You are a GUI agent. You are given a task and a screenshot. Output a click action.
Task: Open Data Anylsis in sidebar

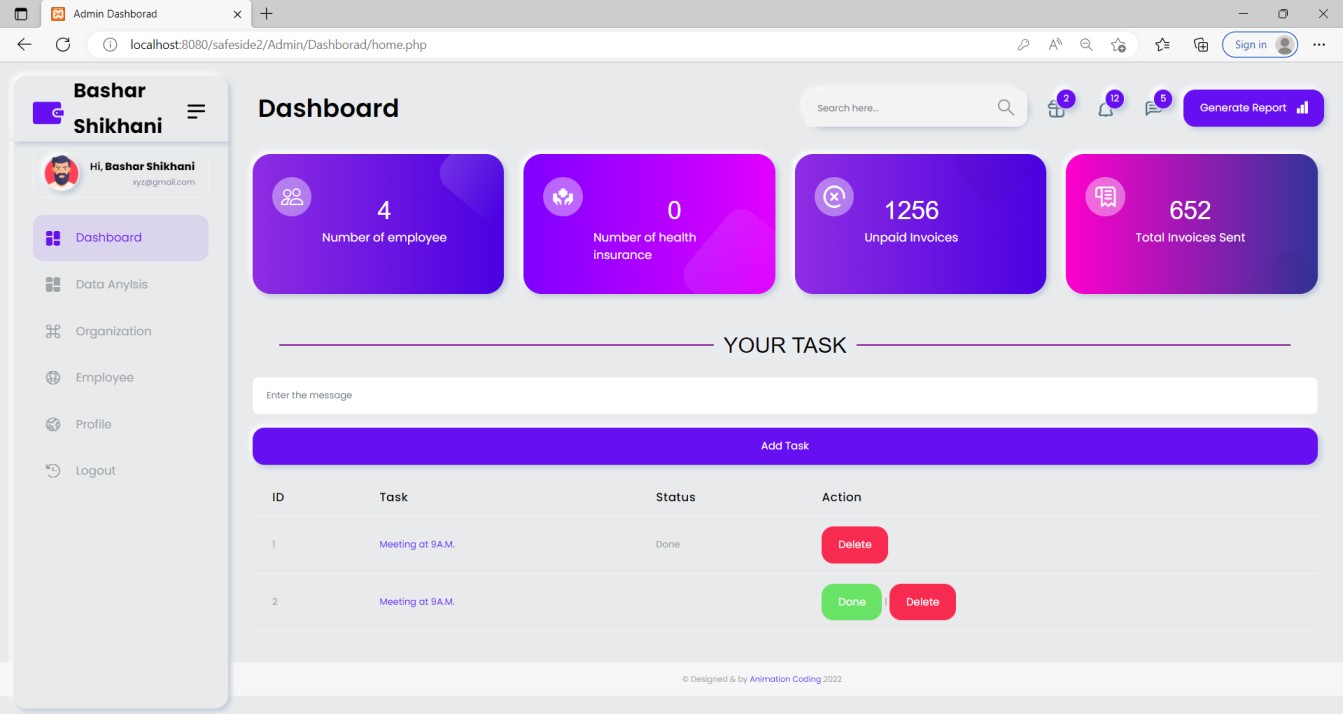coord(111,285)
